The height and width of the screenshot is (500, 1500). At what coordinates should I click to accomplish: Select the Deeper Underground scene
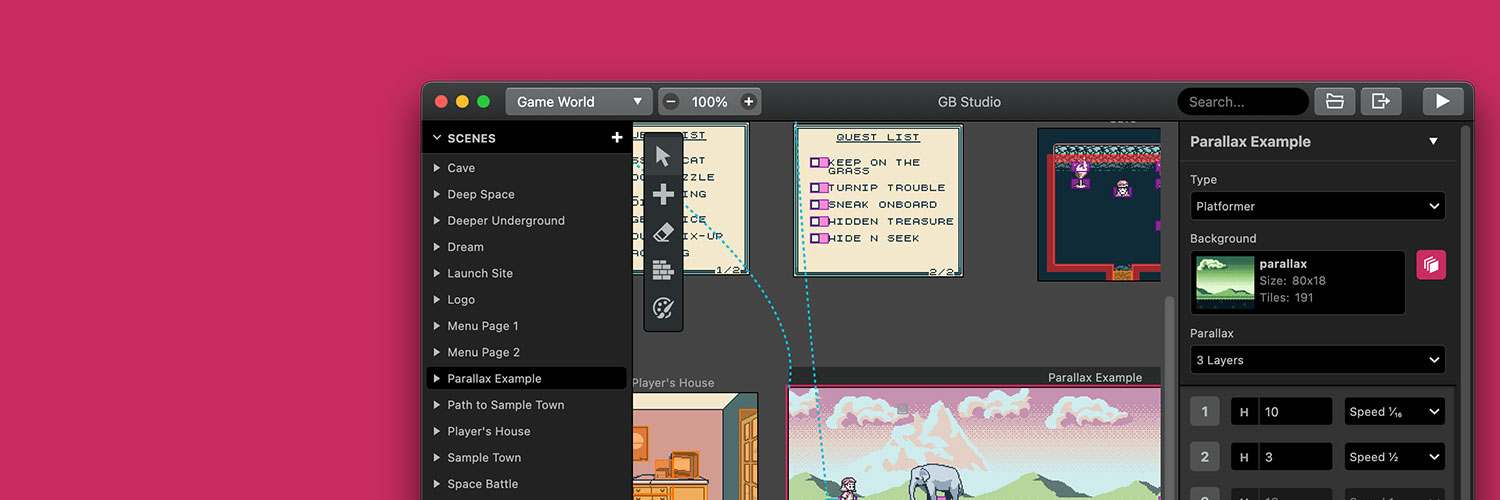[527, 221]
